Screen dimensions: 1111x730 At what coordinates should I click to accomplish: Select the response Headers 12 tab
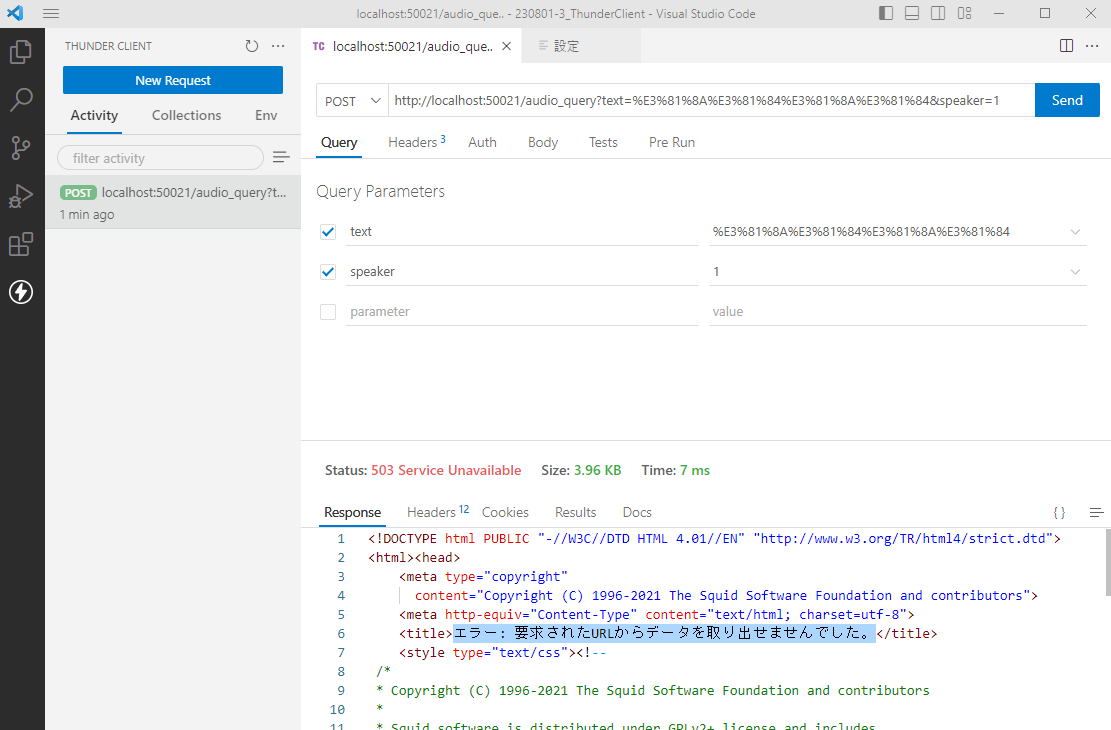(437, 512)
